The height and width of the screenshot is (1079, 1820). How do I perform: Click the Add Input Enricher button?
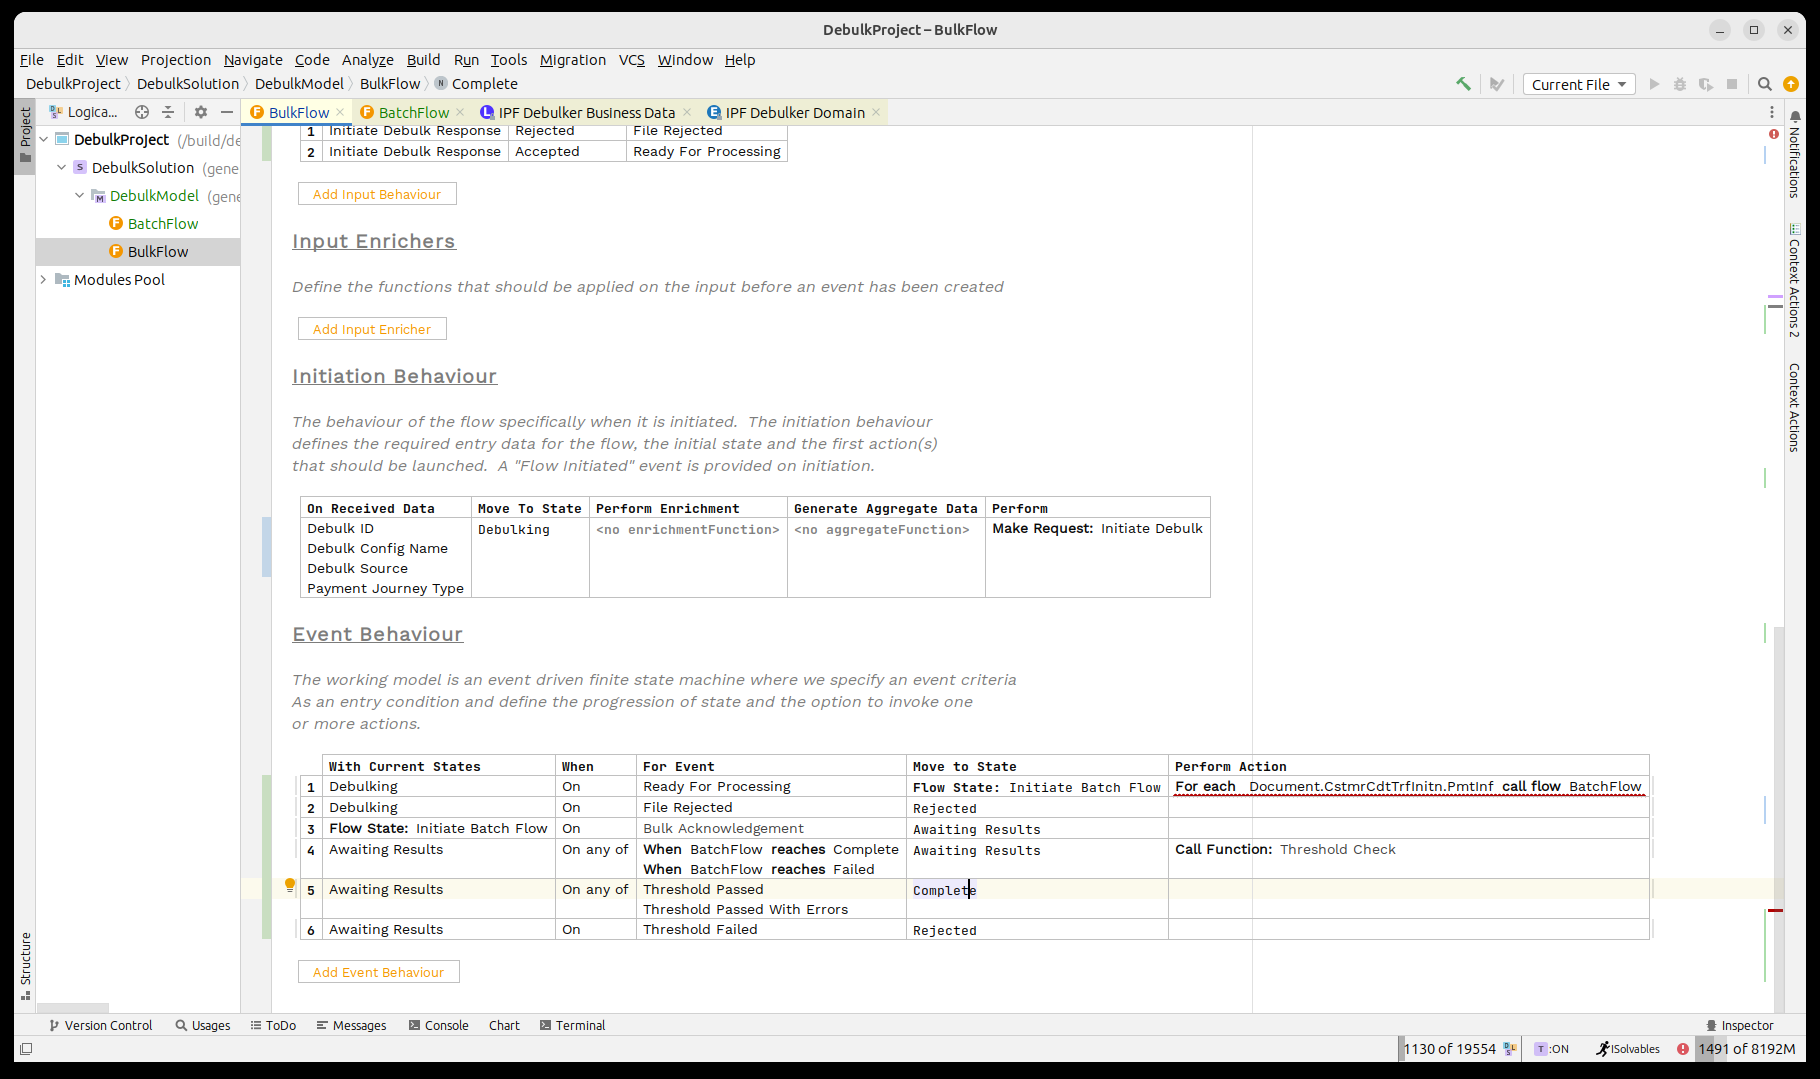click(372, 329)
